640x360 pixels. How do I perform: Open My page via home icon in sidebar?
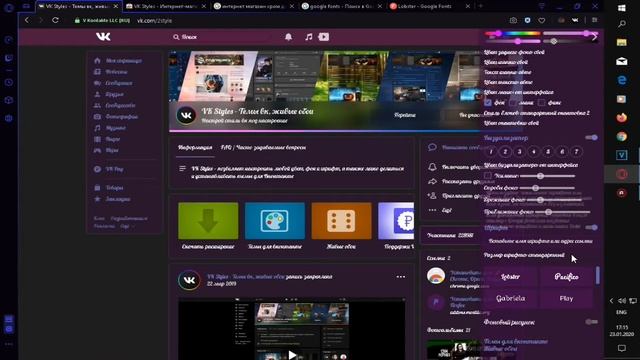[97, 60]
